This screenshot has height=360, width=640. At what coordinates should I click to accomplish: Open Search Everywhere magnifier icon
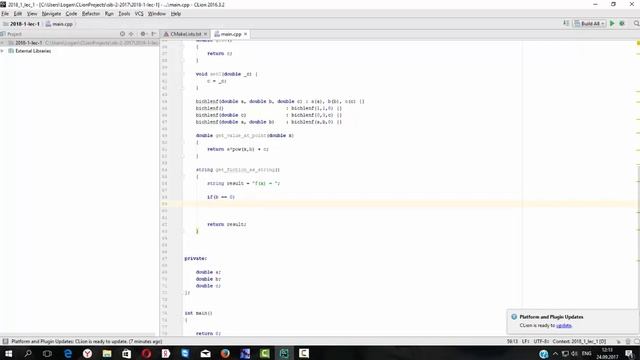coord(636,24)
